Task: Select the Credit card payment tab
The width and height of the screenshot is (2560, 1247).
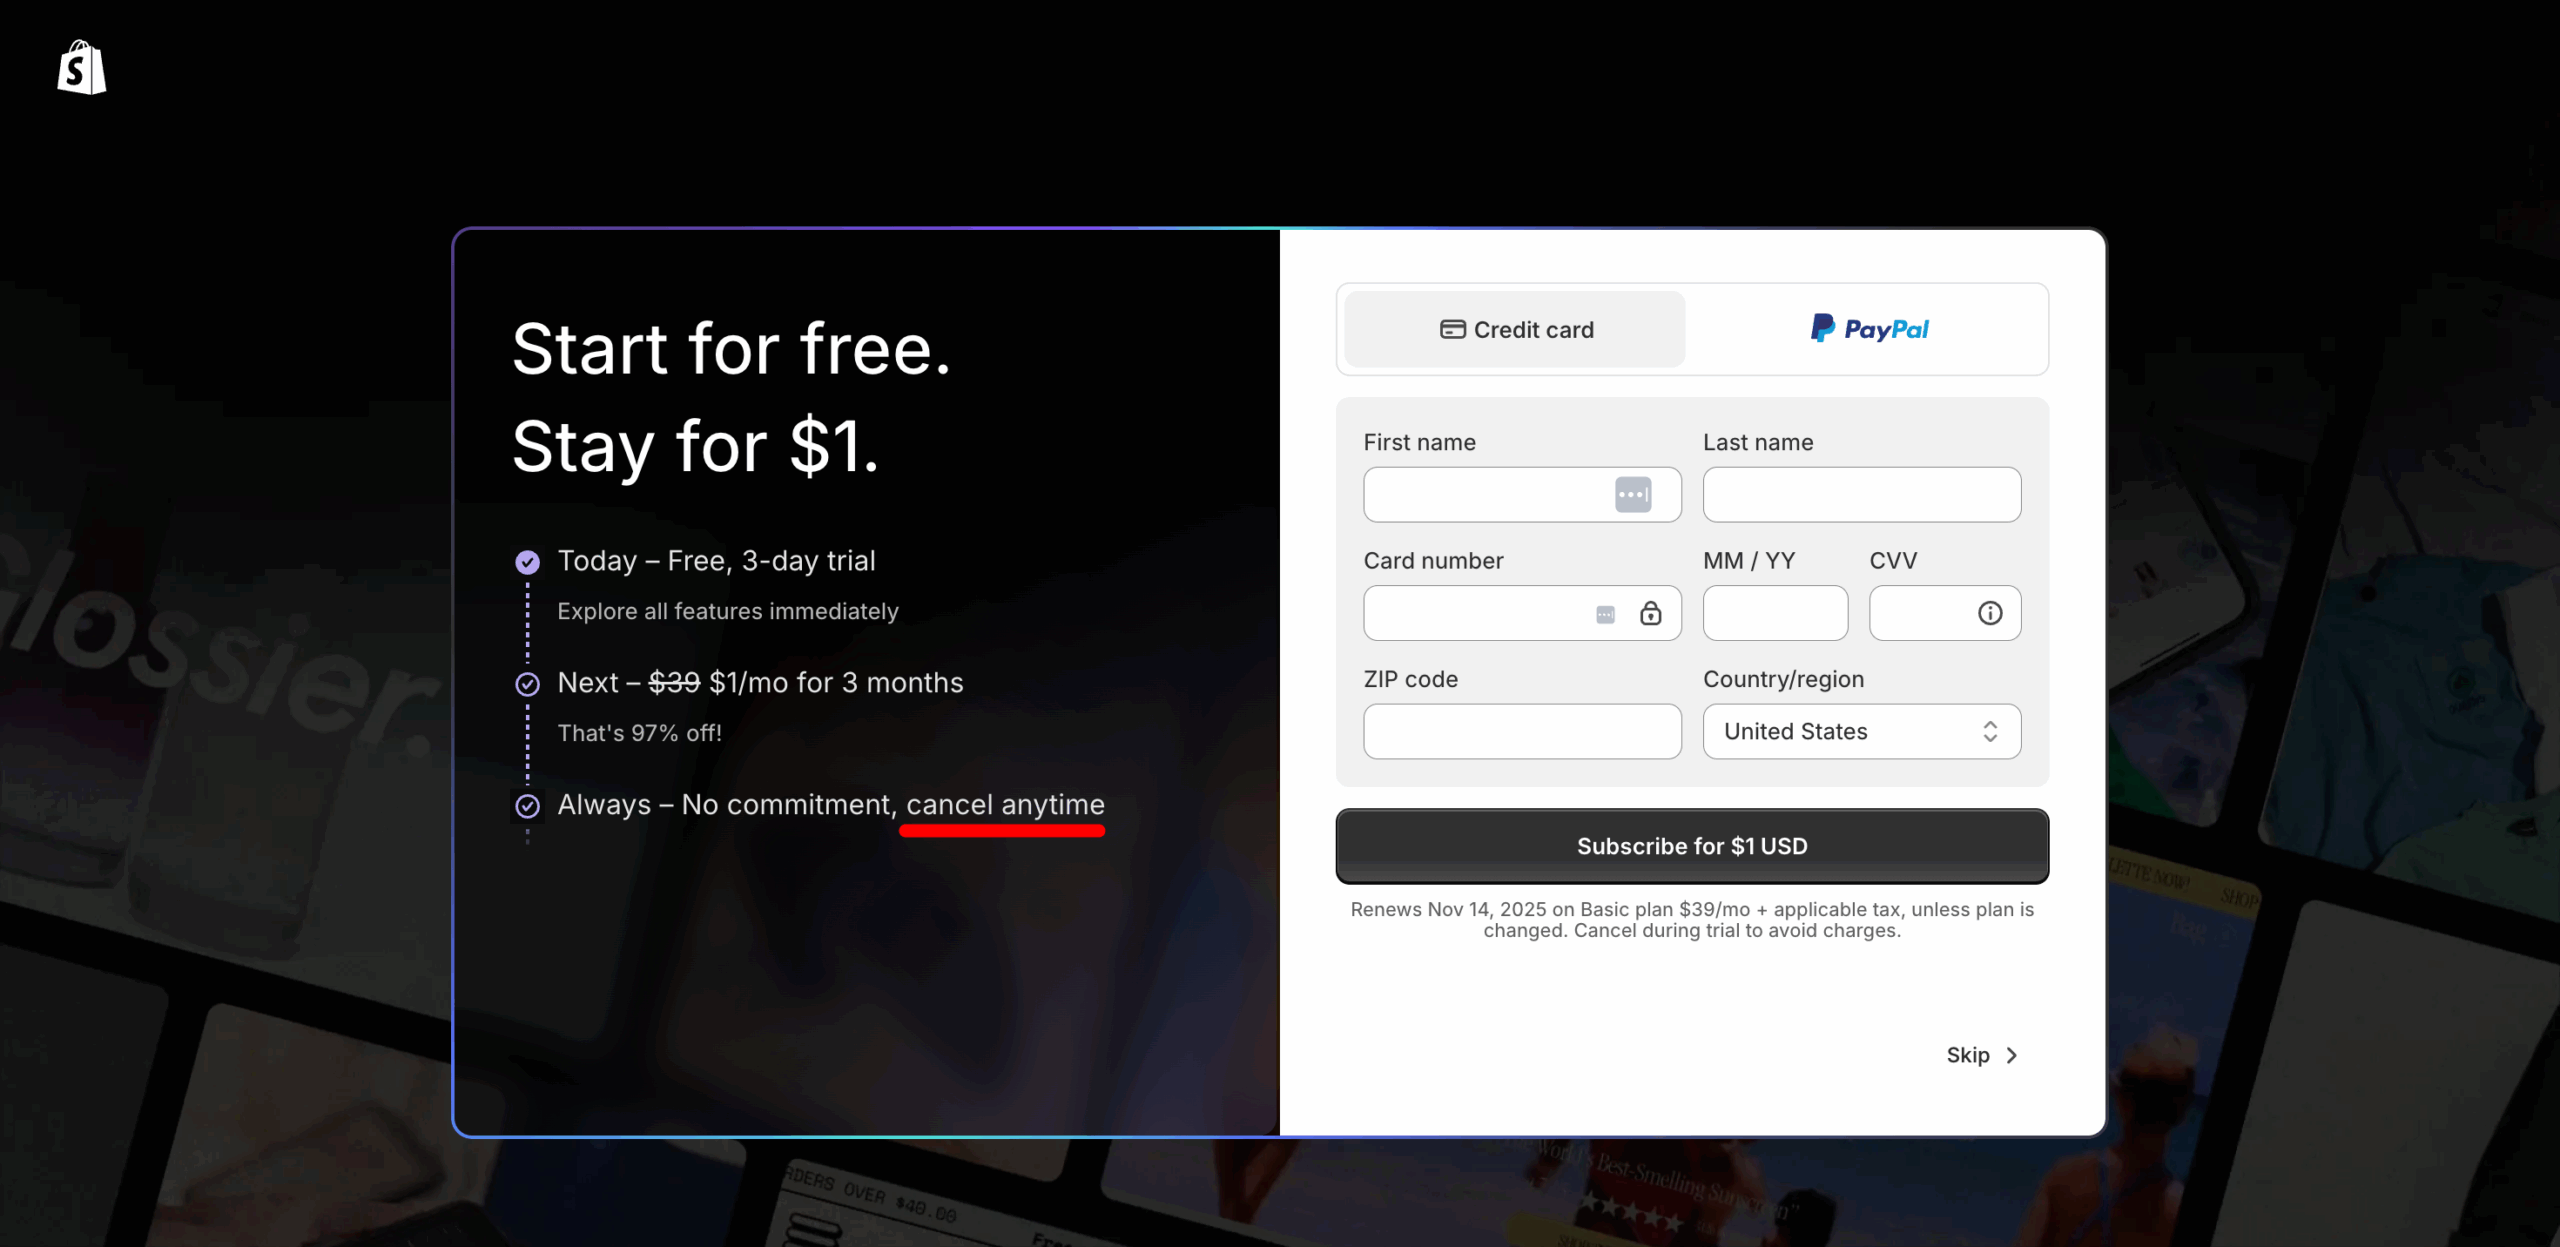Action: click(x=1515, y=329)
